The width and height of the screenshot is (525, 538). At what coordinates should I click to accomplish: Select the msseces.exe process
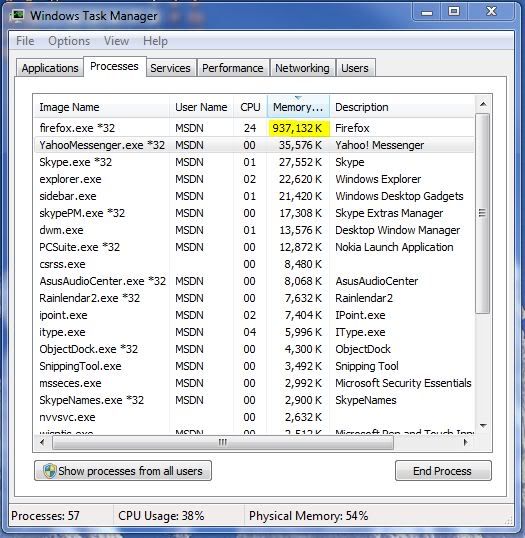[x=254, y=383]
